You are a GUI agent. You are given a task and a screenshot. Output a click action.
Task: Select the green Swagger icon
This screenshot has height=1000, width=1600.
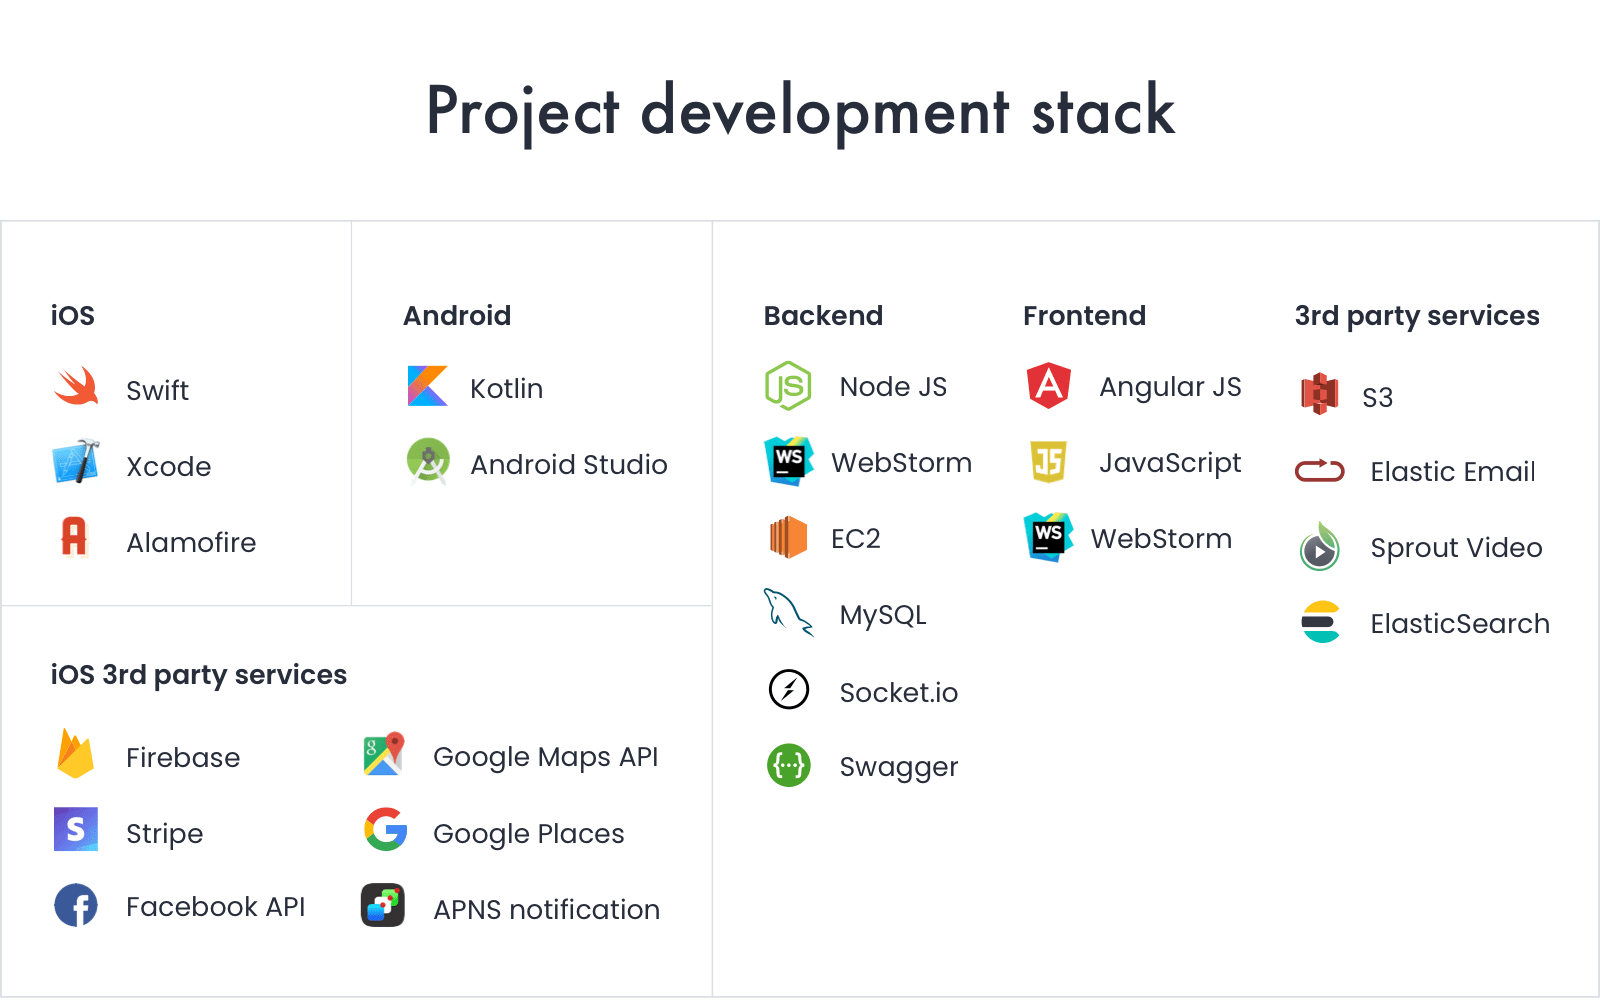coord(789,766)
